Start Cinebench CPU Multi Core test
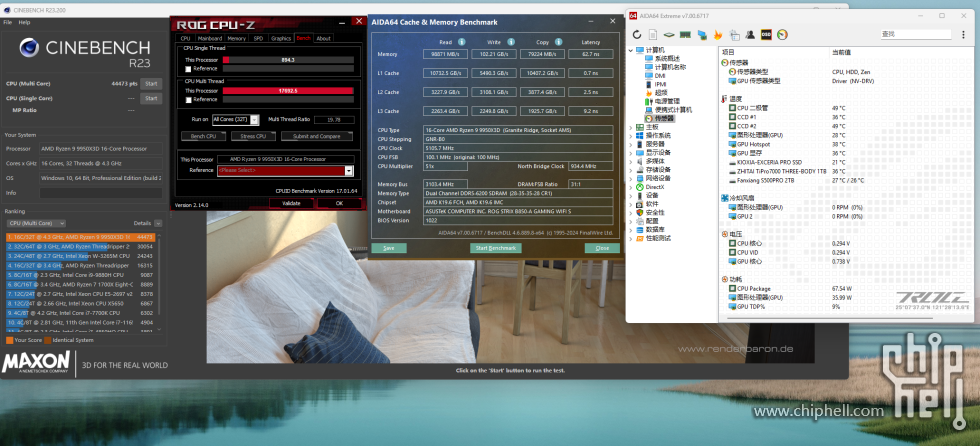The width and height of the screenshot is (980, 446). coord(151,84)
